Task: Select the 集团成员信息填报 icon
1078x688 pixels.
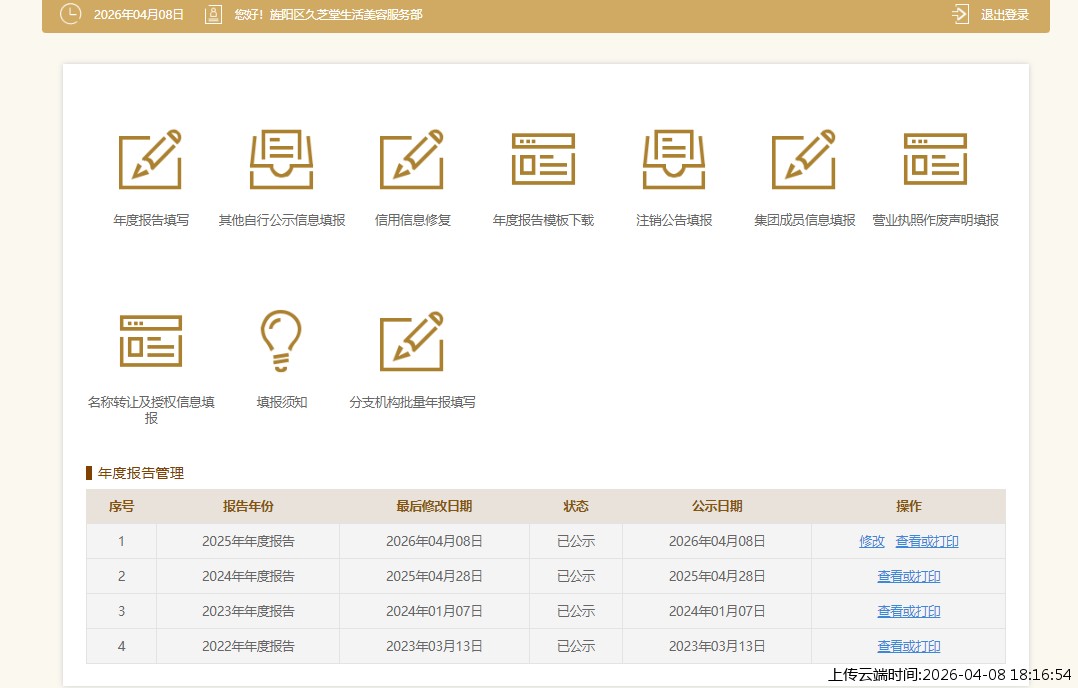Action: 804,159
